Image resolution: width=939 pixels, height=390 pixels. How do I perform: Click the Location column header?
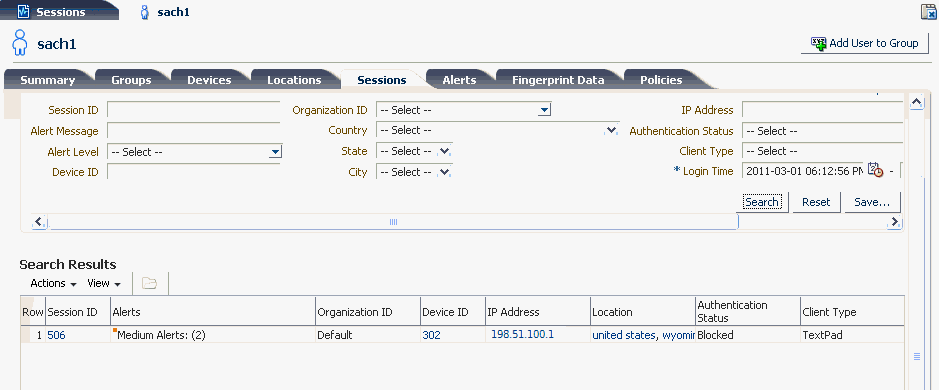tap(643, 312)
